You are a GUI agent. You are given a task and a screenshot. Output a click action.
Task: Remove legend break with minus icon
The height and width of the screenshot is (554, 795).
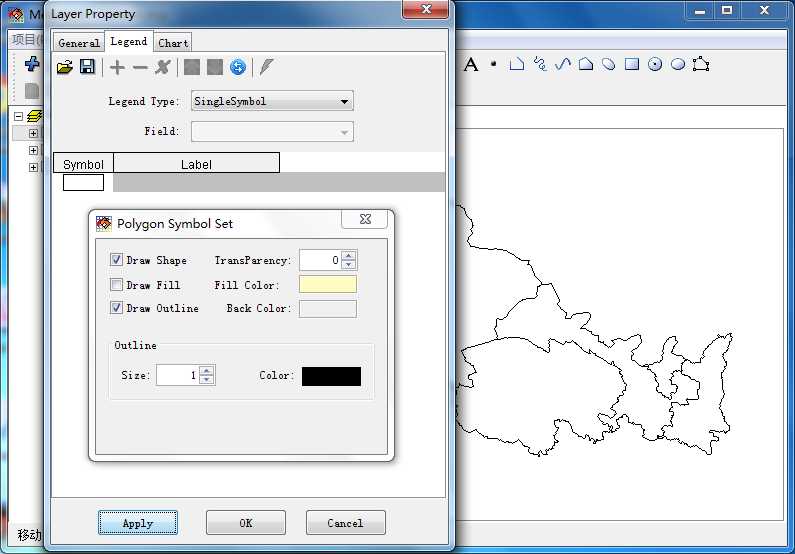(x=140, y=67)
